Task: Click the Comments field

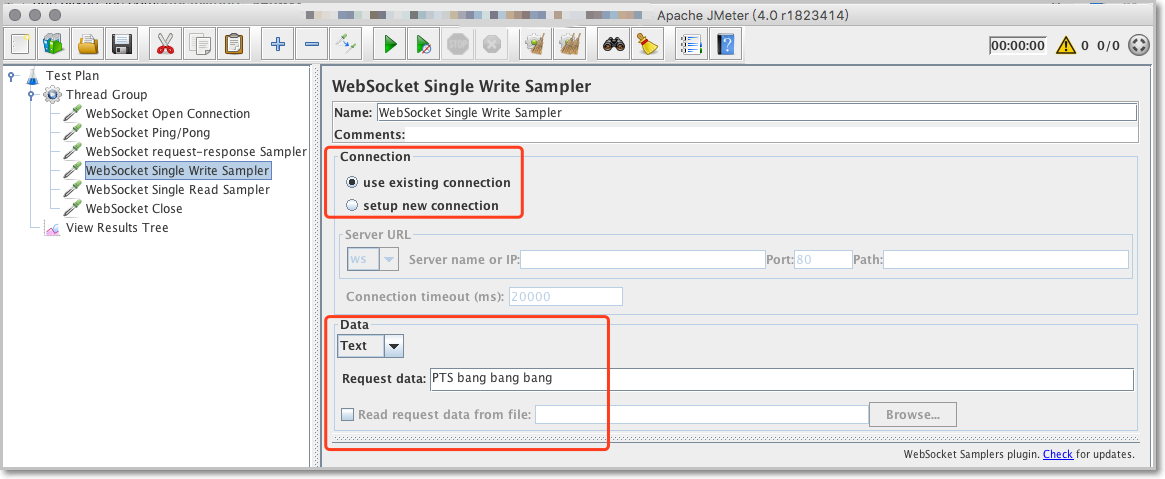Action: 773,134
